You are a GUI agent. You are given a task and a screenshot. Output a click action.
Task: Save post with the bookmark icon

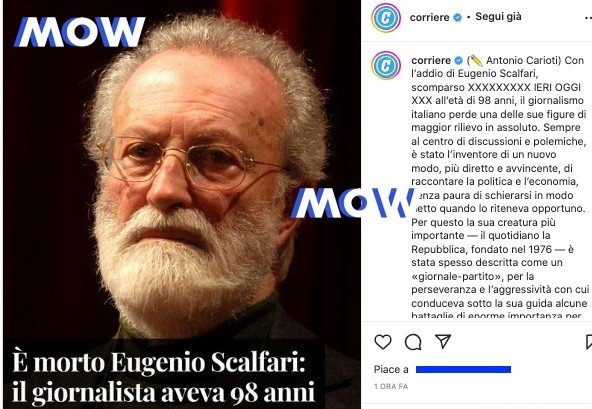pos(589,342)
